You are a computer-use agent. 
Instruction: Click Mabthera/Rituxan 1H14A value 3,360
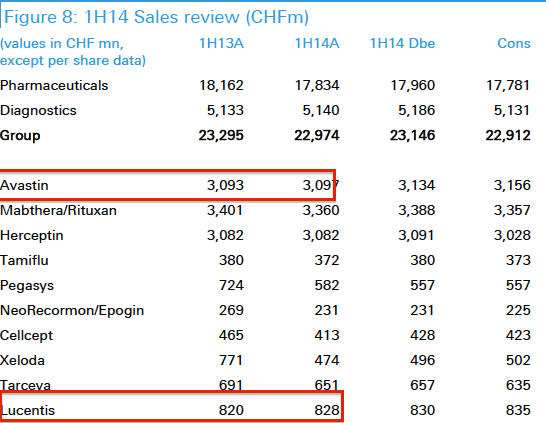click(x=321, y=211)
